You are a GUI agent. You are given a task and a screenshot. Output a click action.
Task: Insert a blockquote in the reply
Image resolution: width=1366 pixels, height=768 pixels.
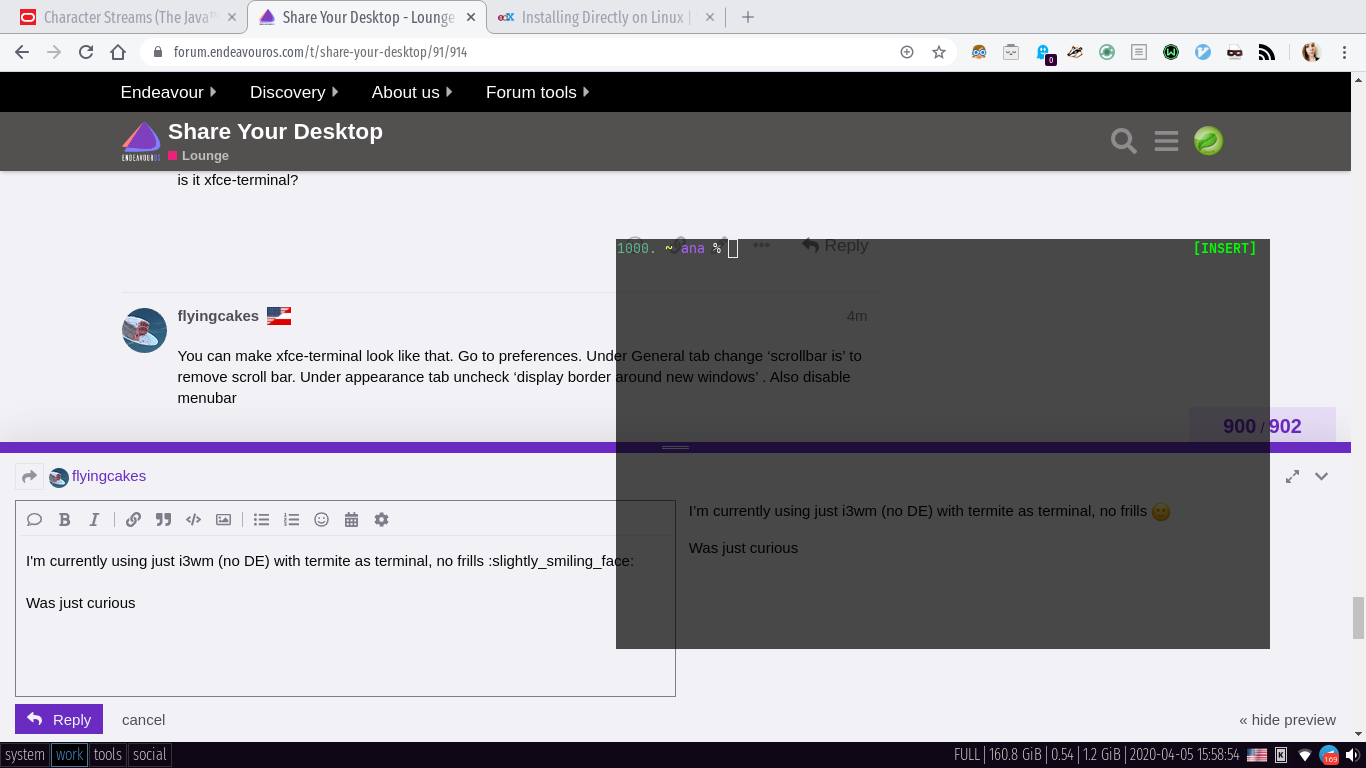click(163, 520)
